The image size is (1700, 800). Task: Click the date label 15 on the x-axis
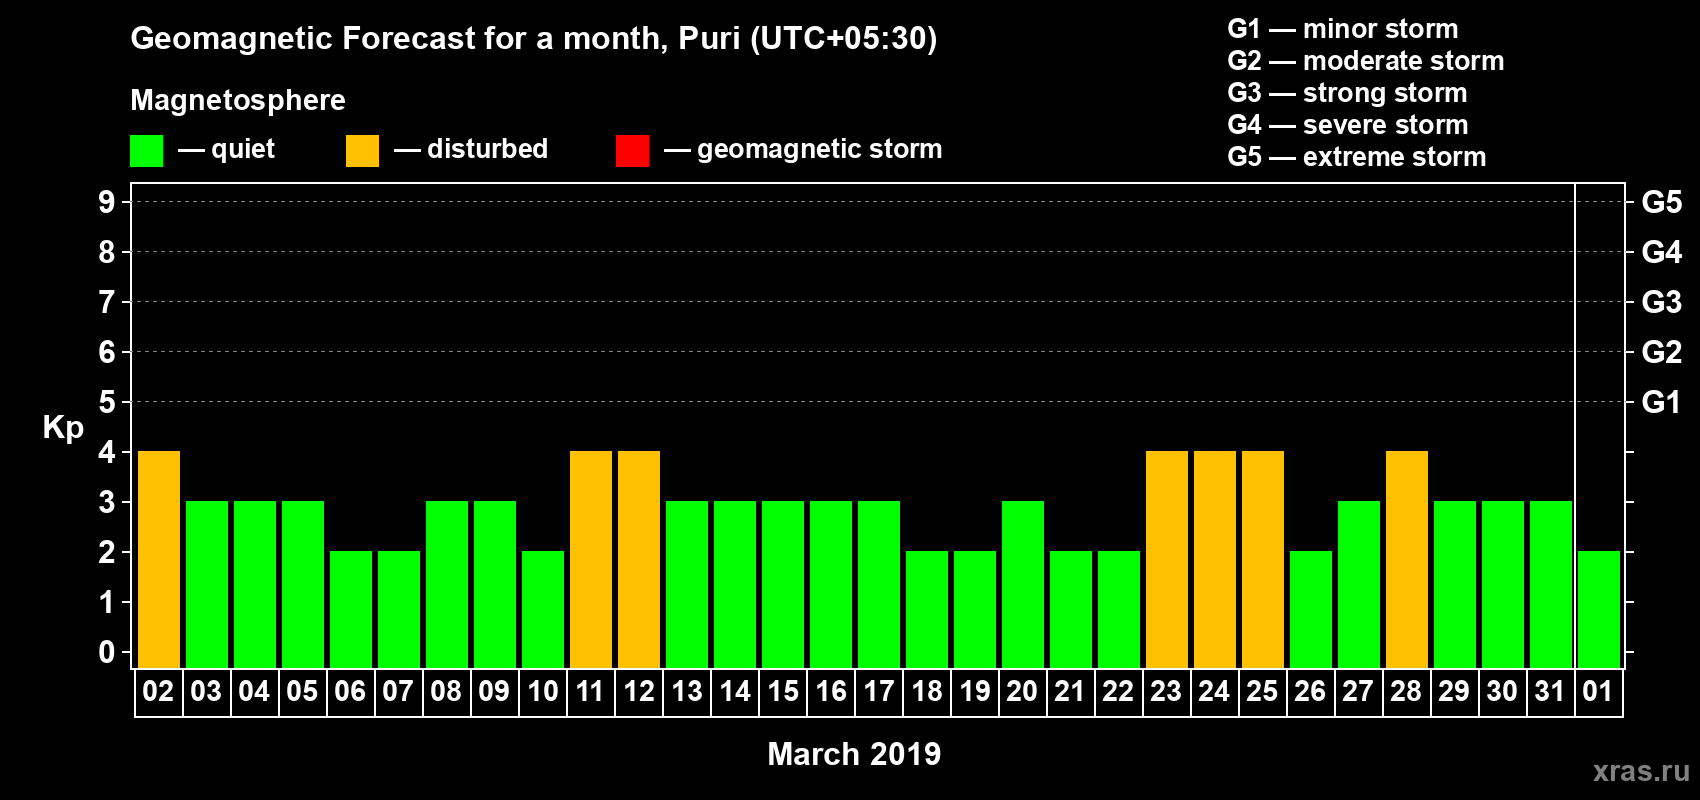(x=783, y=692)
